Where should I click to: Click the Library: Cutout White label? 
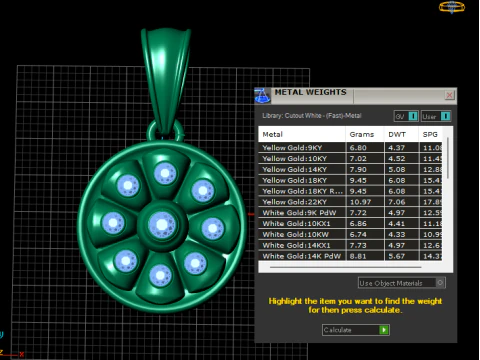tap(312, 116)
